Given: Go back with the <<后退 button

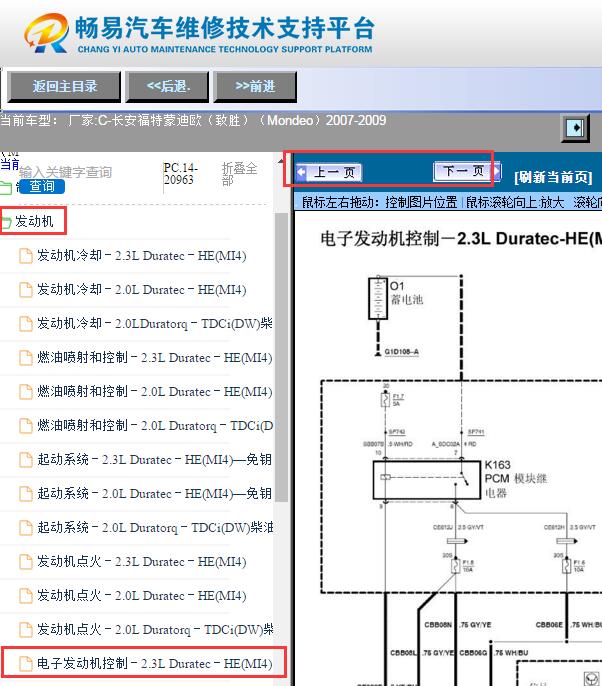Looking at the screenshot, I should (168, 87).
